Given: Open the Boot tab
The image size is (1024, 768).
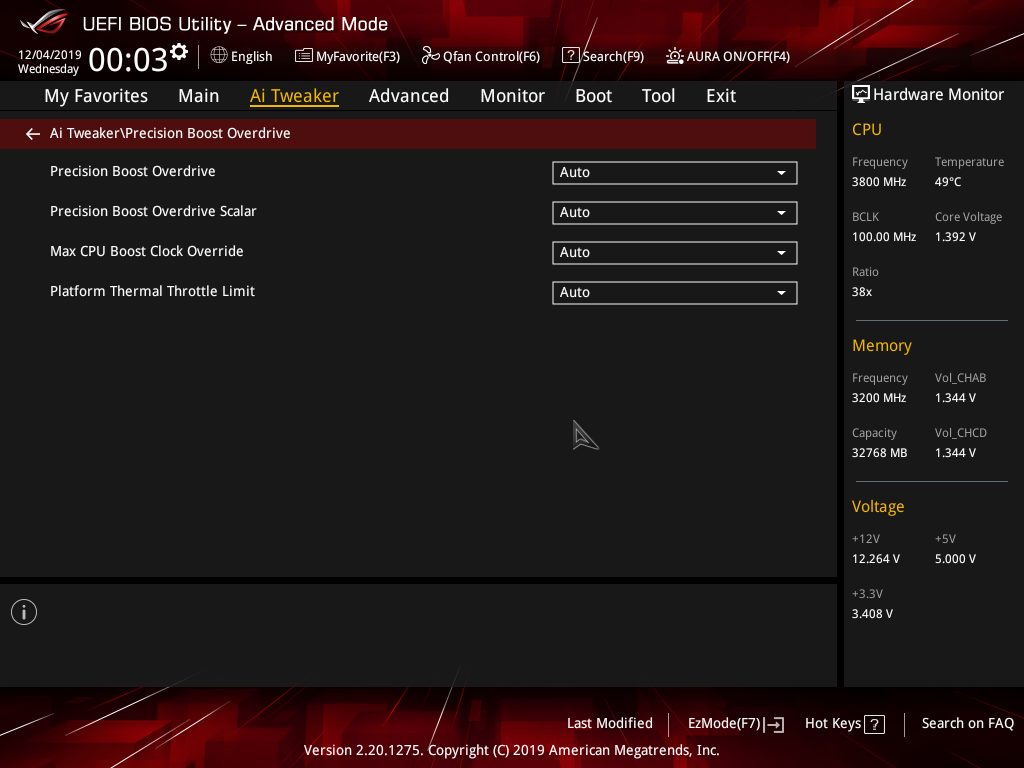Looking at the screenshot, I should click(594, 96).
